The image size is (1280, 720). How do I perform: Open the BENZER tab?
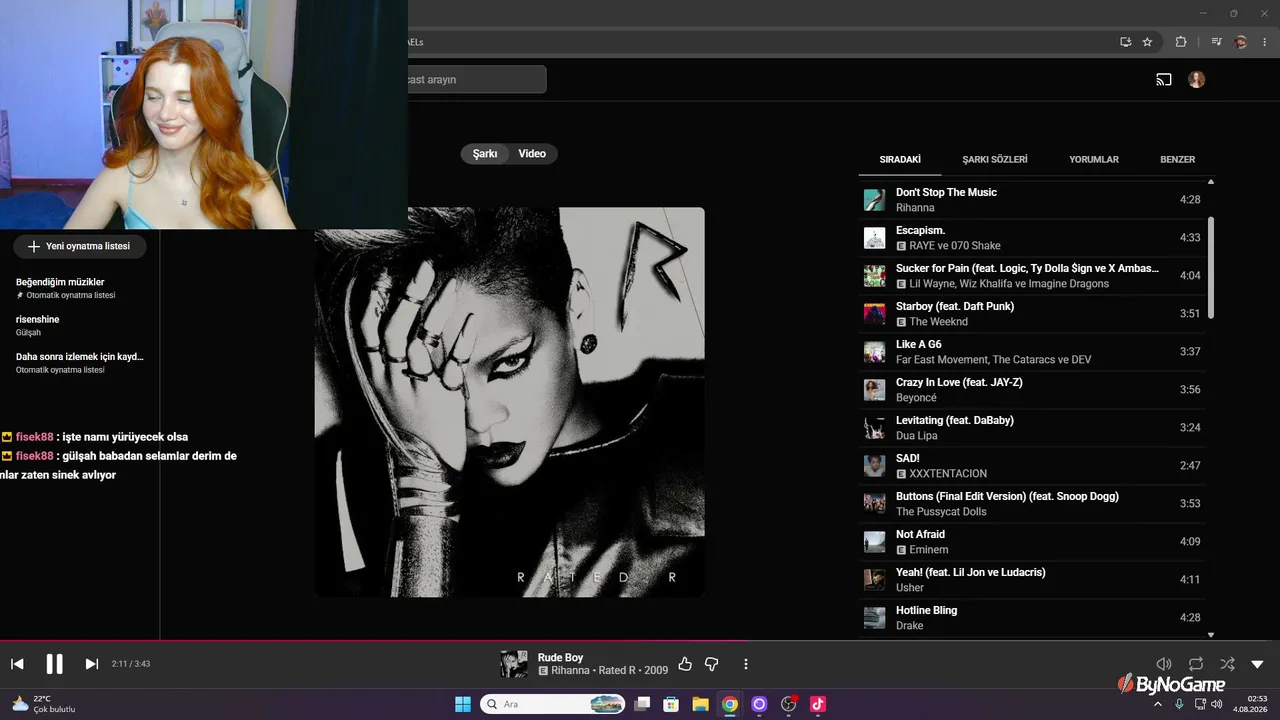point(1178,159)
